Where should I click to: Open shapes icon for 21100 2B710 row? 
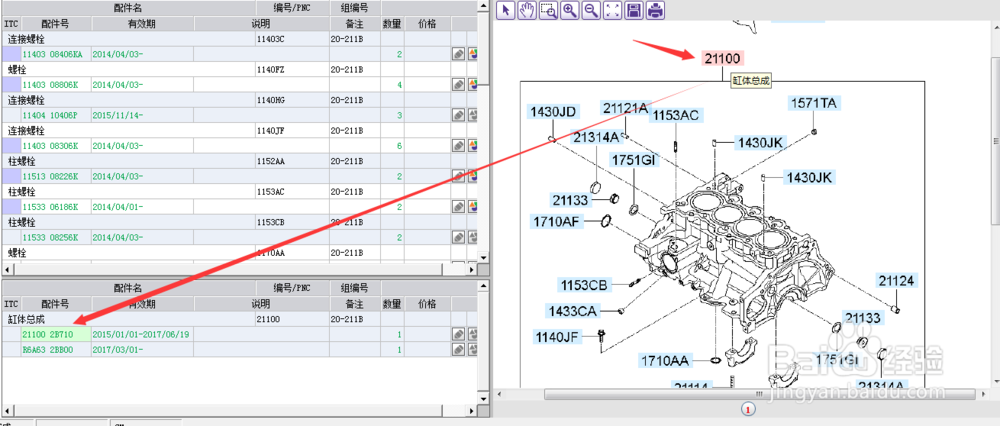pyautogui.click(x=473, y=334)
